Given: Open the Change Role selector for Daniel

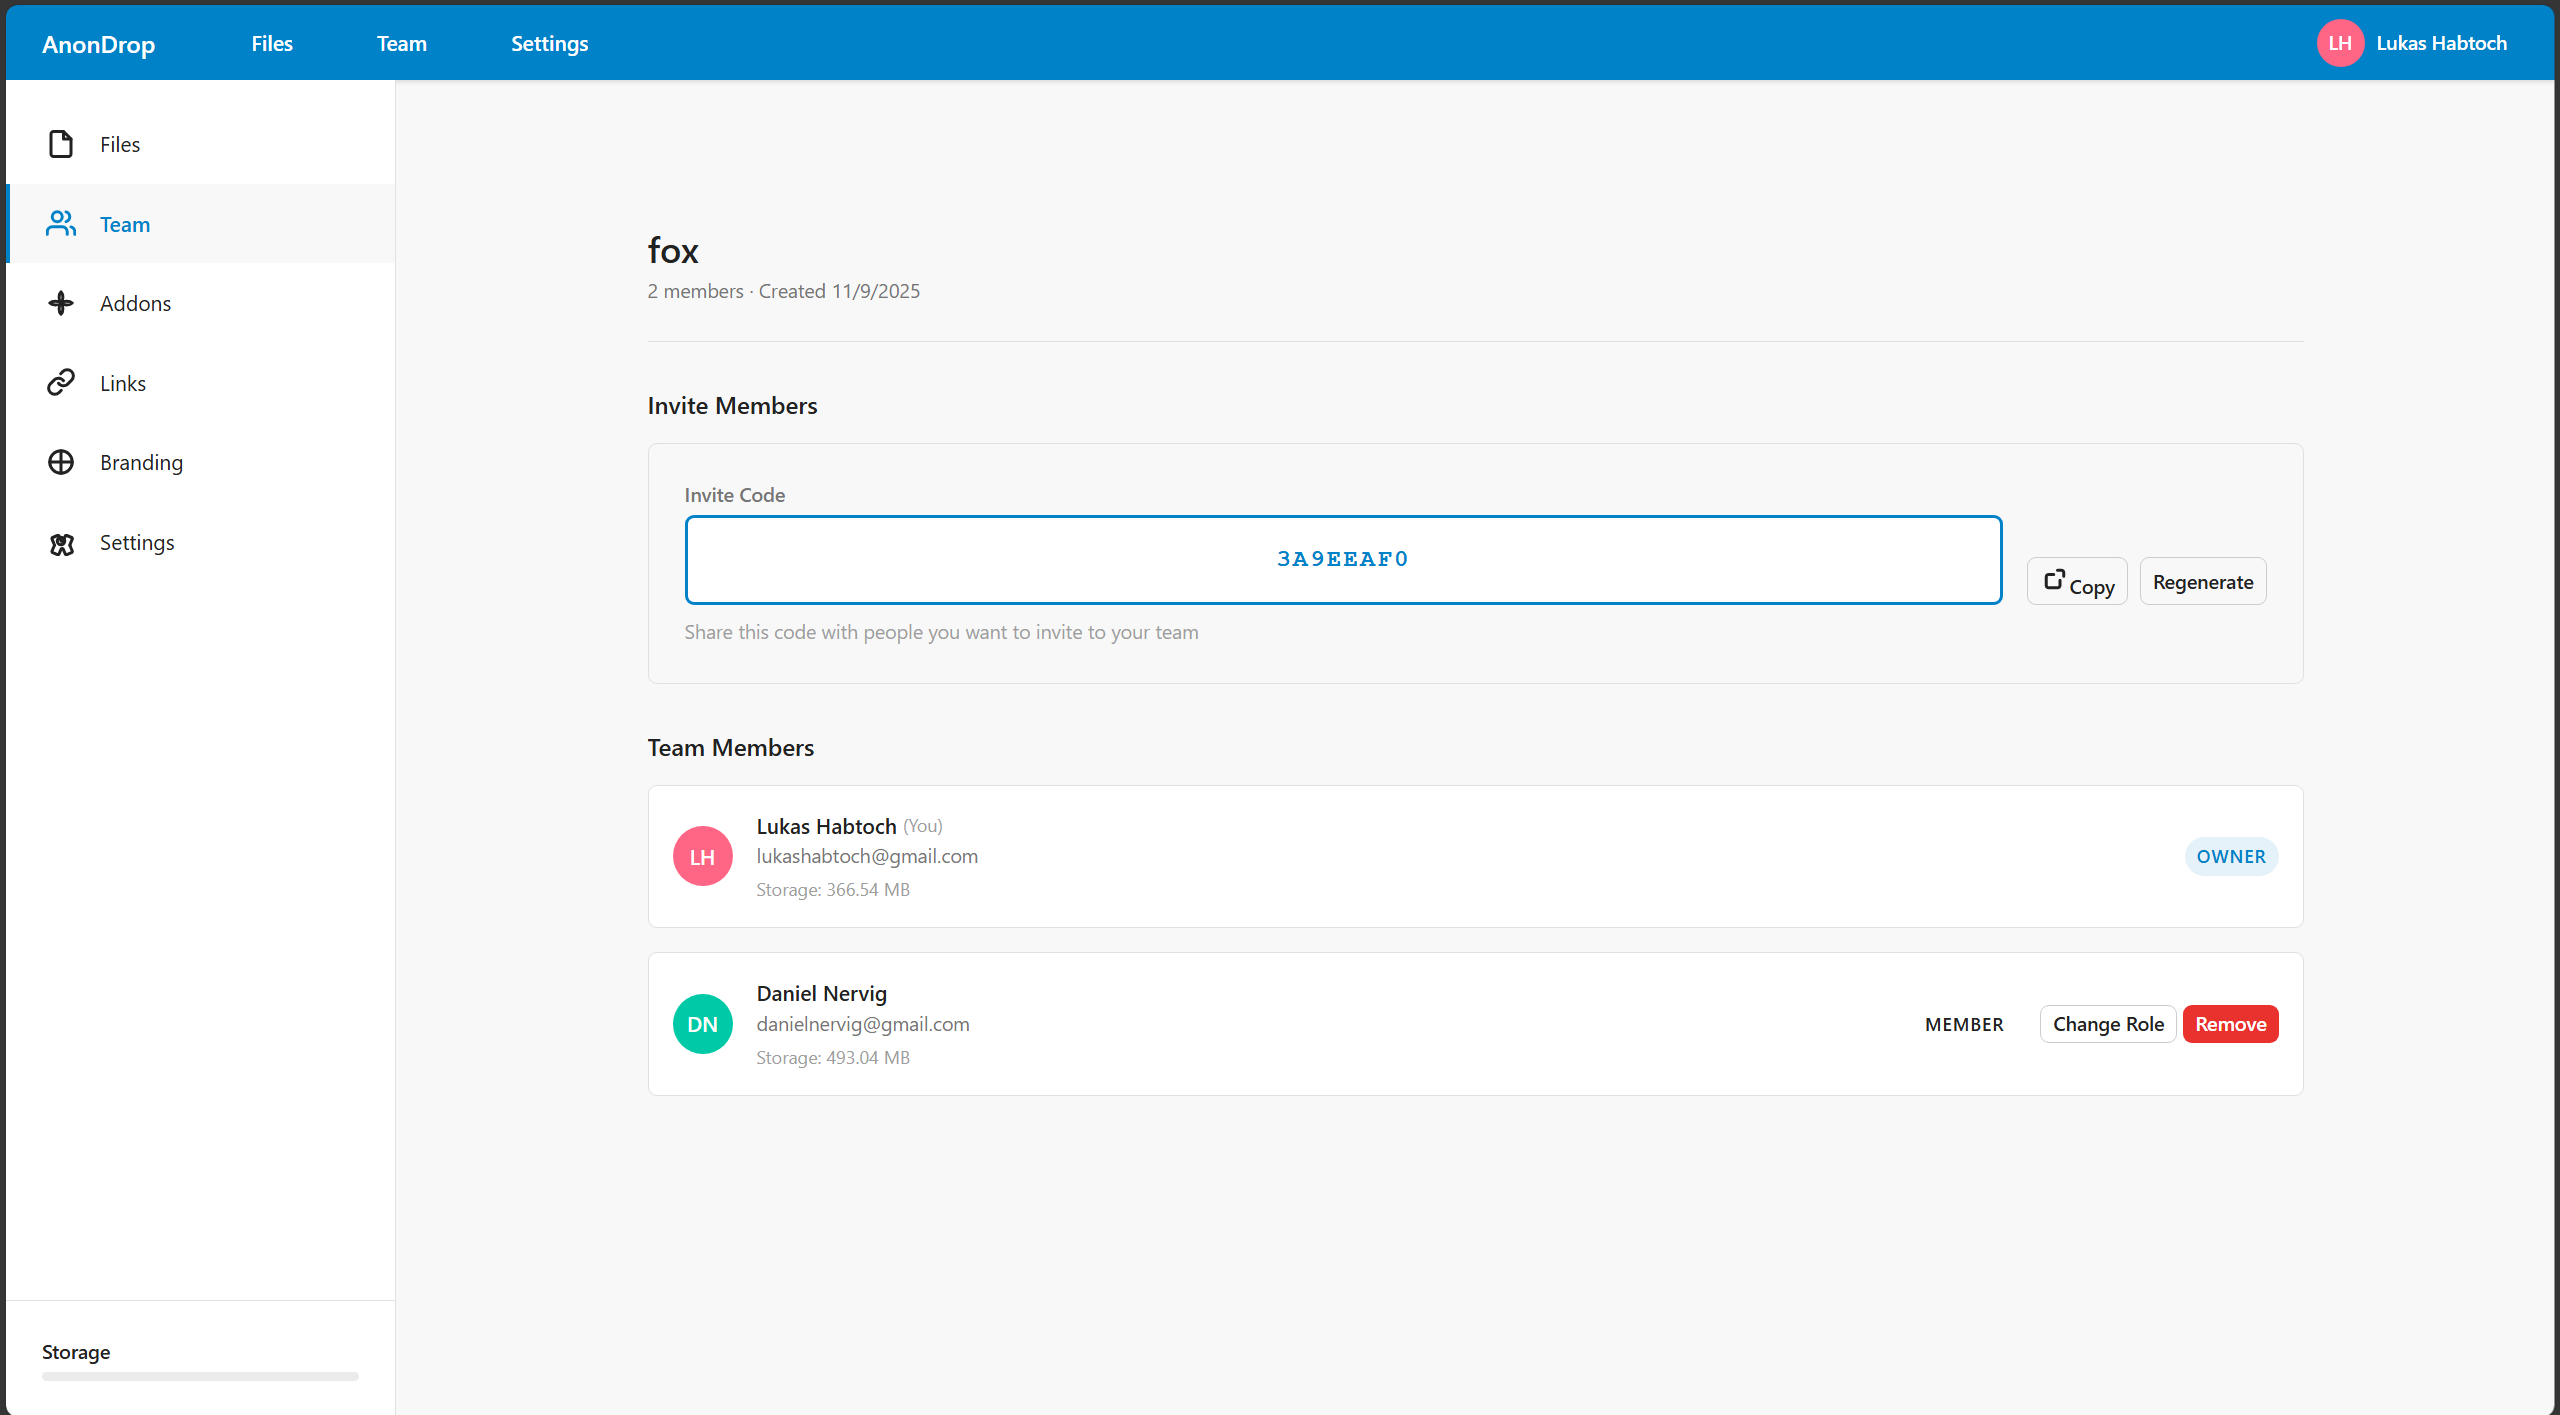Looking at the screenshot, I should click(x=2107, y=1023).
